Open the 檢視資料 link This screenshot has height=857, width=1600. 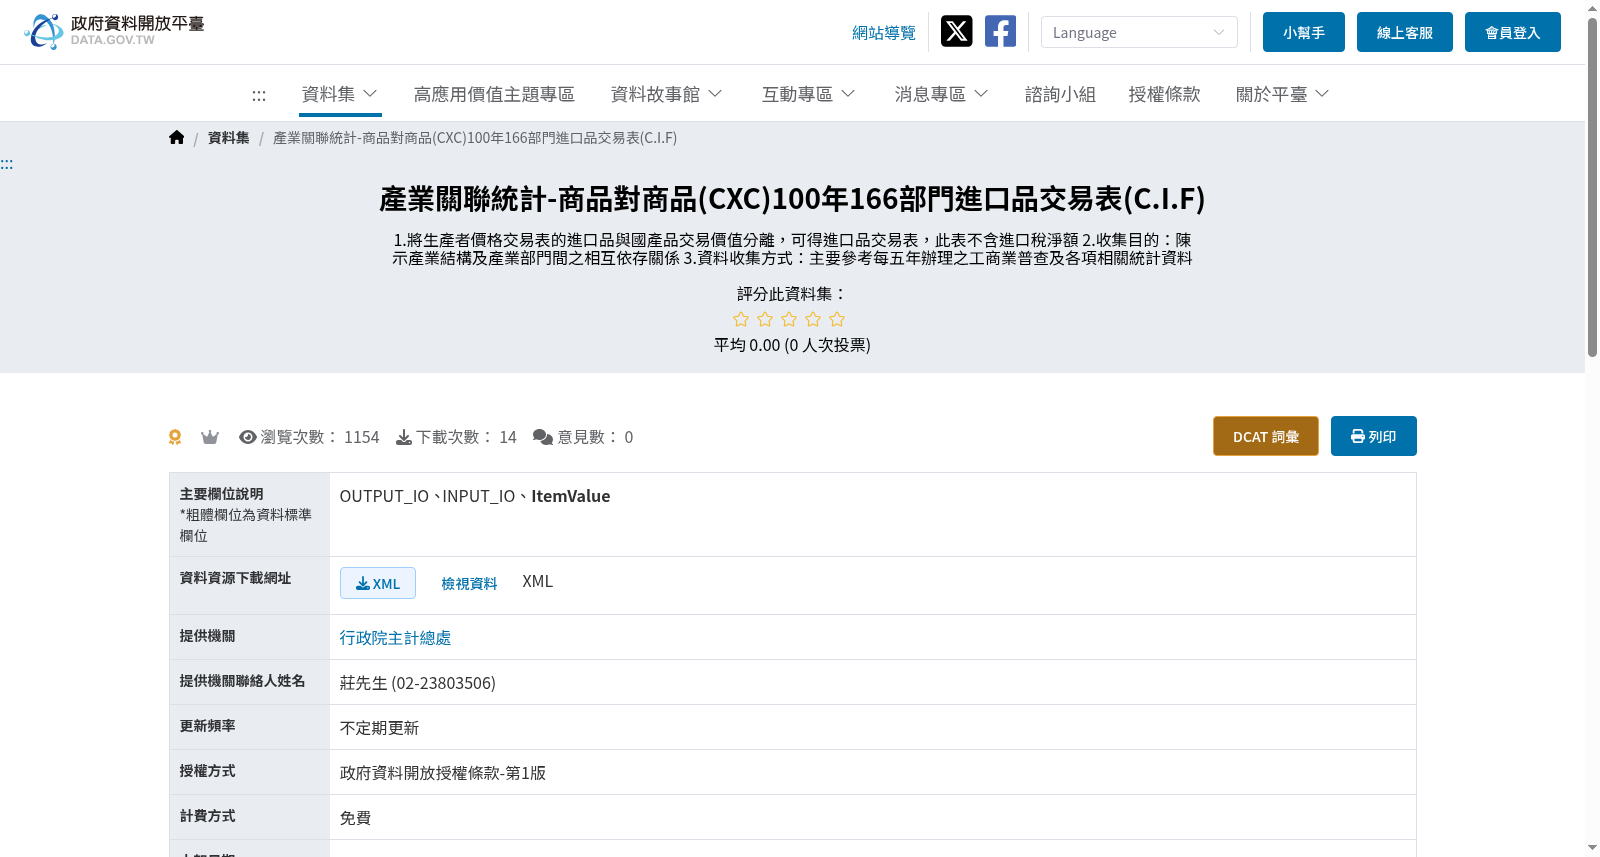coord(469,583)
